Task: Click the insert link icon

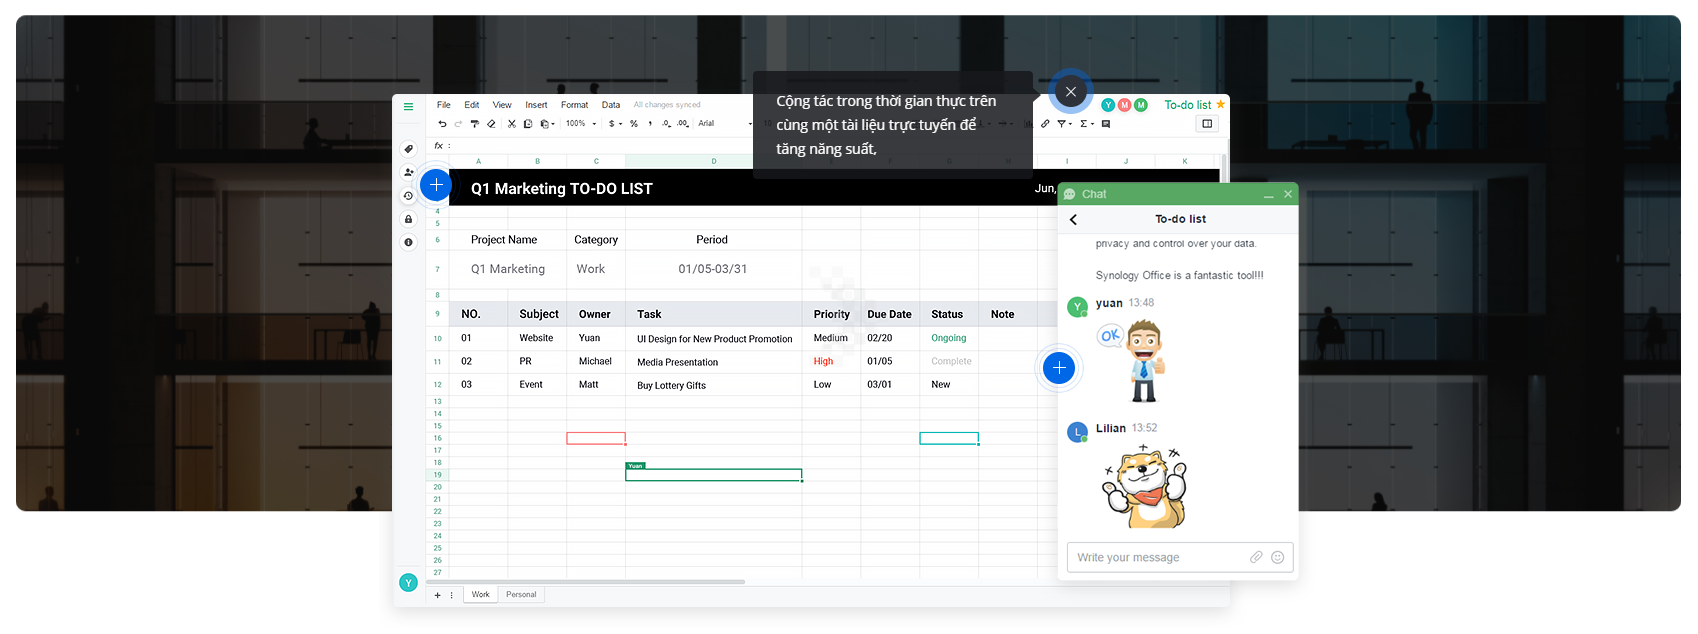Action: coord(1045,124)
